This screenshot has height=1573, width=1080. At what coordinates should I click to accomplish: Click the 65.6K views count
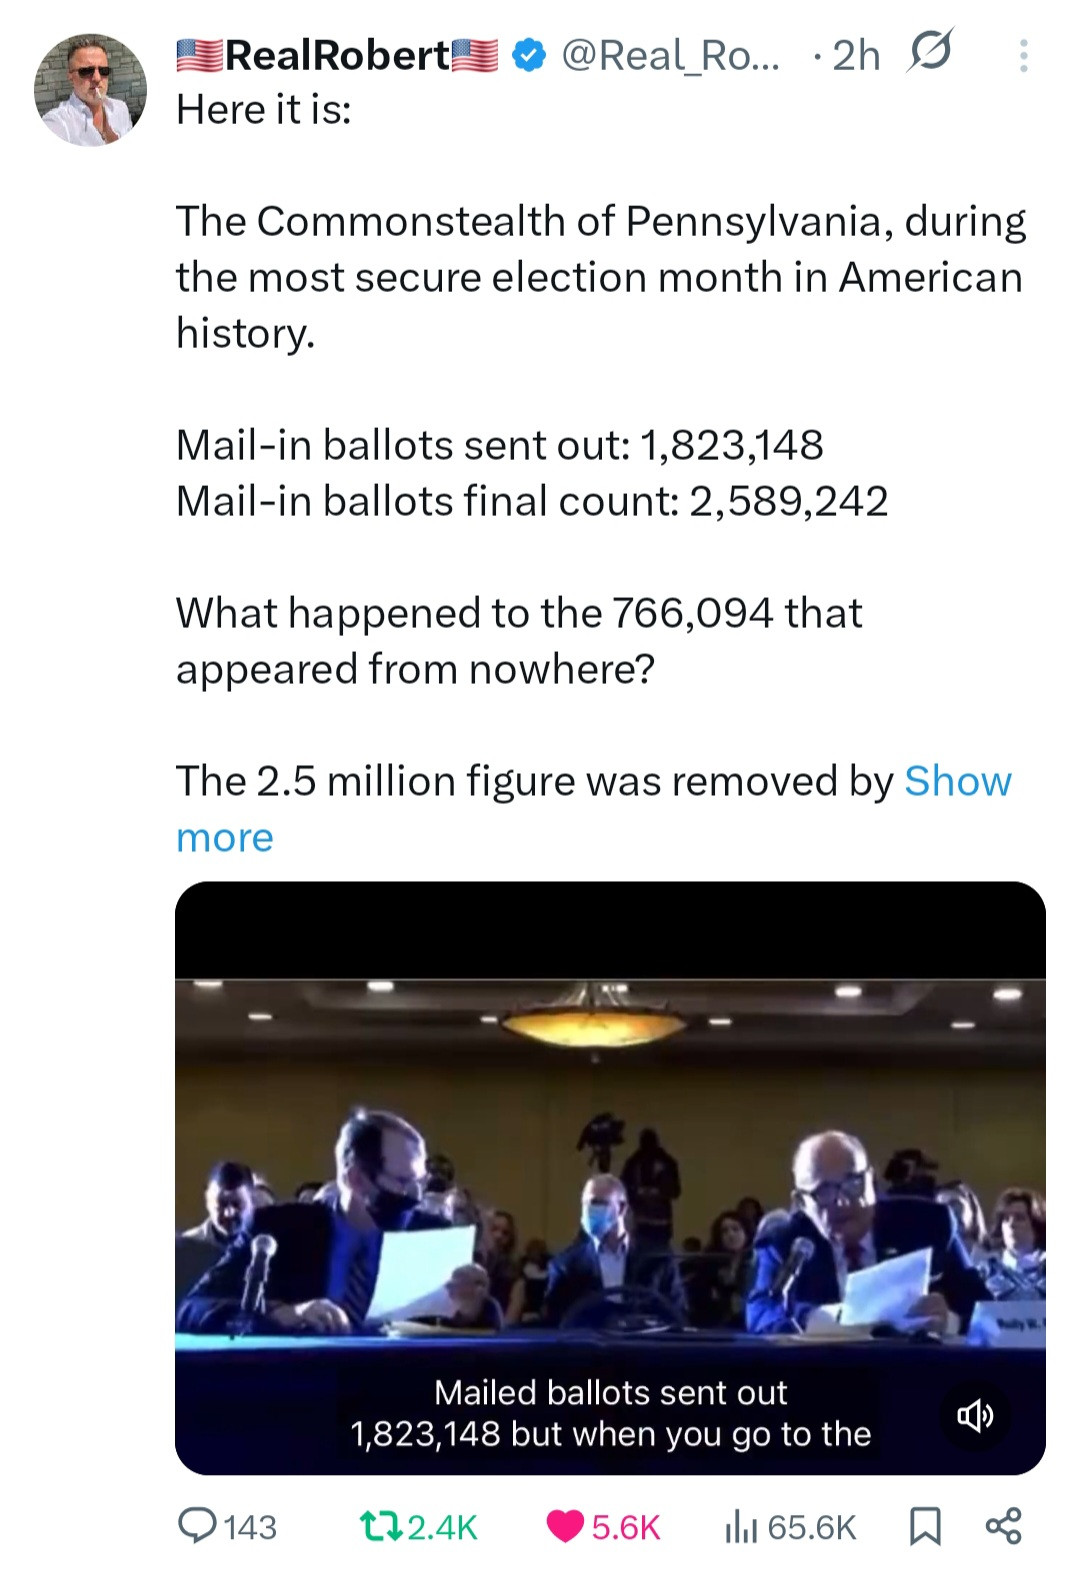click(812, 1527)
